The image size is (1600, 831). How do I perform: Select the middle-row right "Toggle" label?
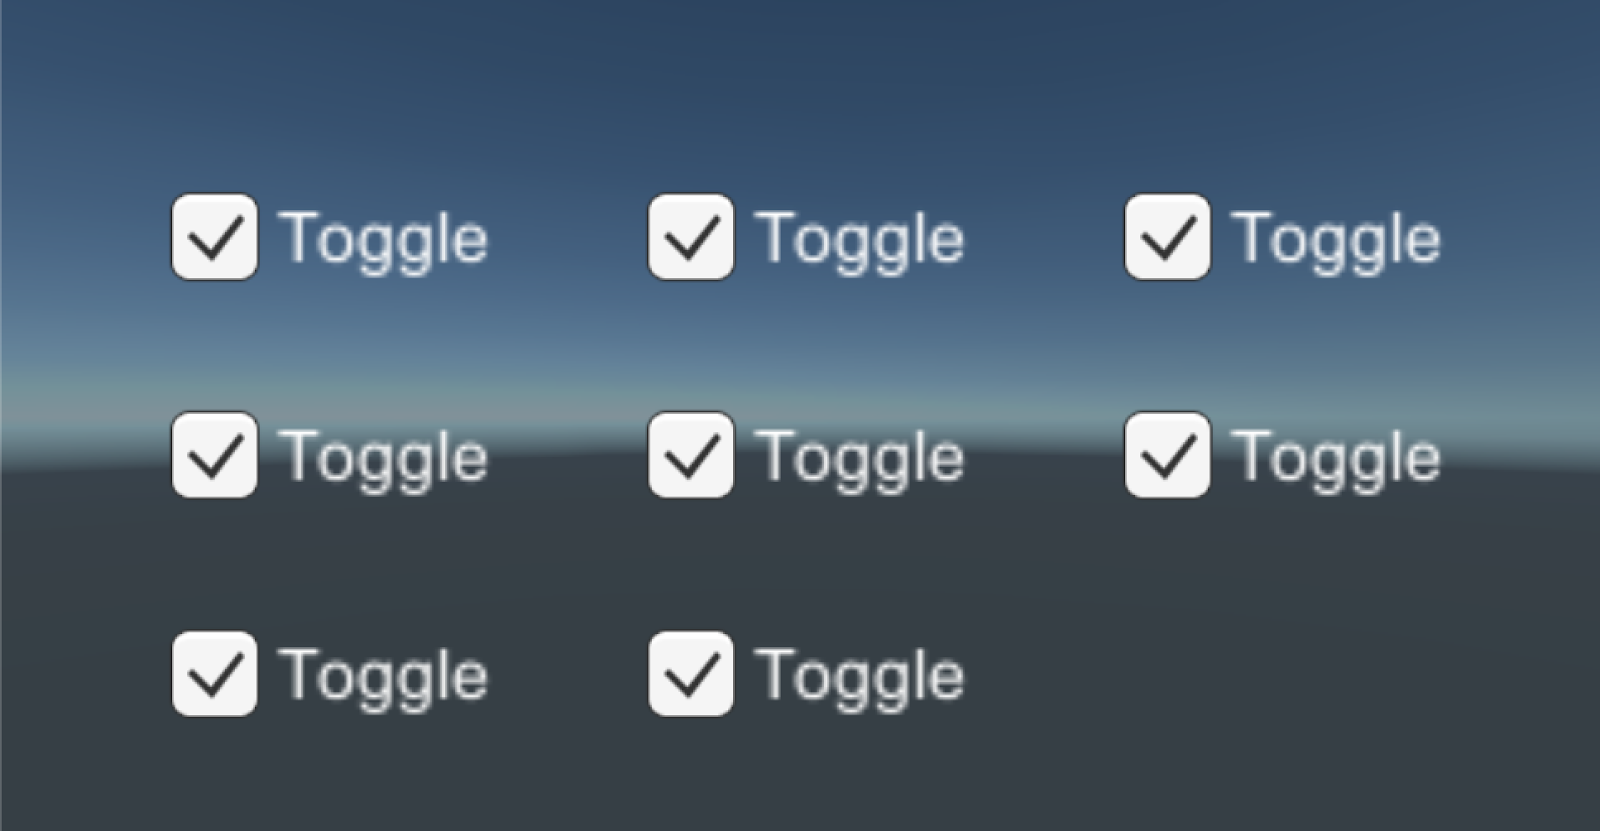1337,458
